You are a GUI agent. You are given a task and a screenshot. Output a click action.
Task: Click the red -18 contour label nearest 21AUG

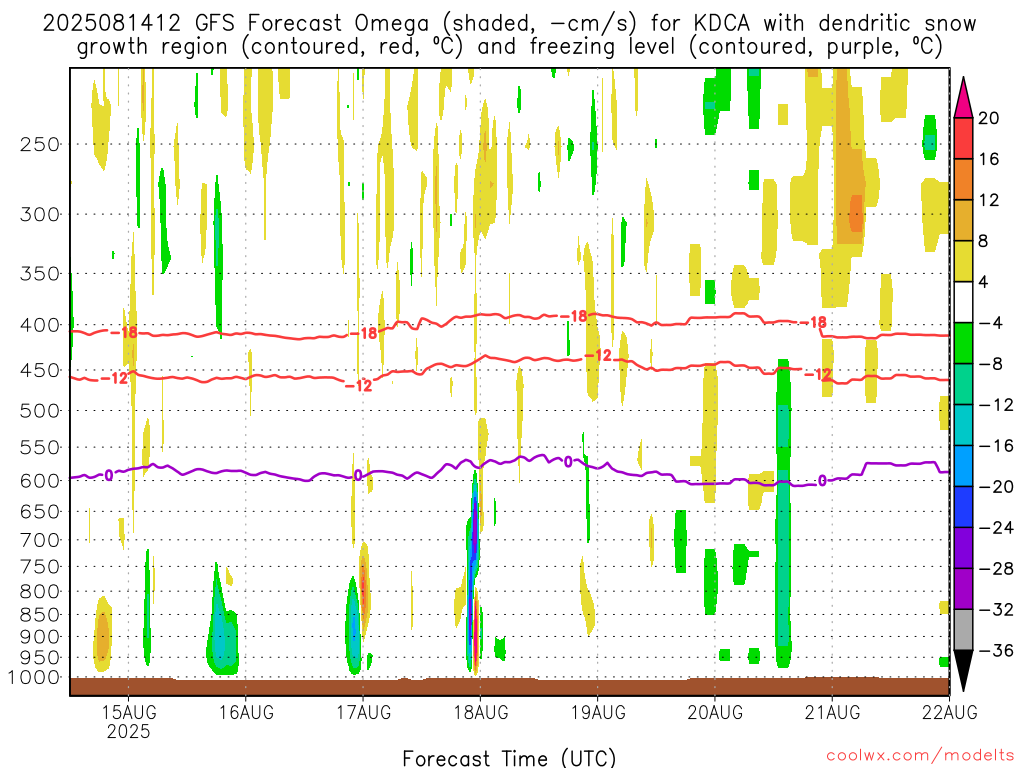[814, 322]
